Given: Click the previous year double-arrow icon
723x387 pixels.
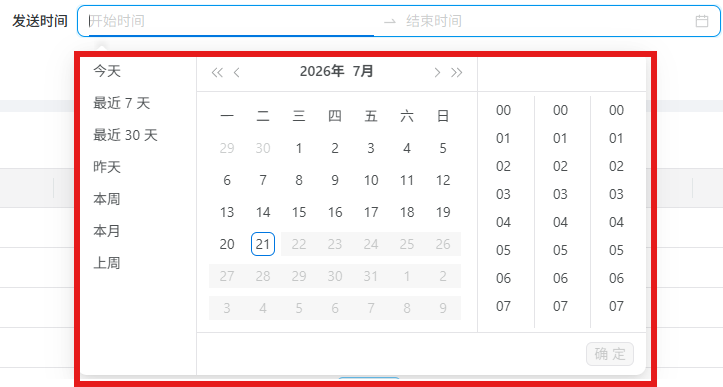Looking at the screenshot, I should 217,72.
